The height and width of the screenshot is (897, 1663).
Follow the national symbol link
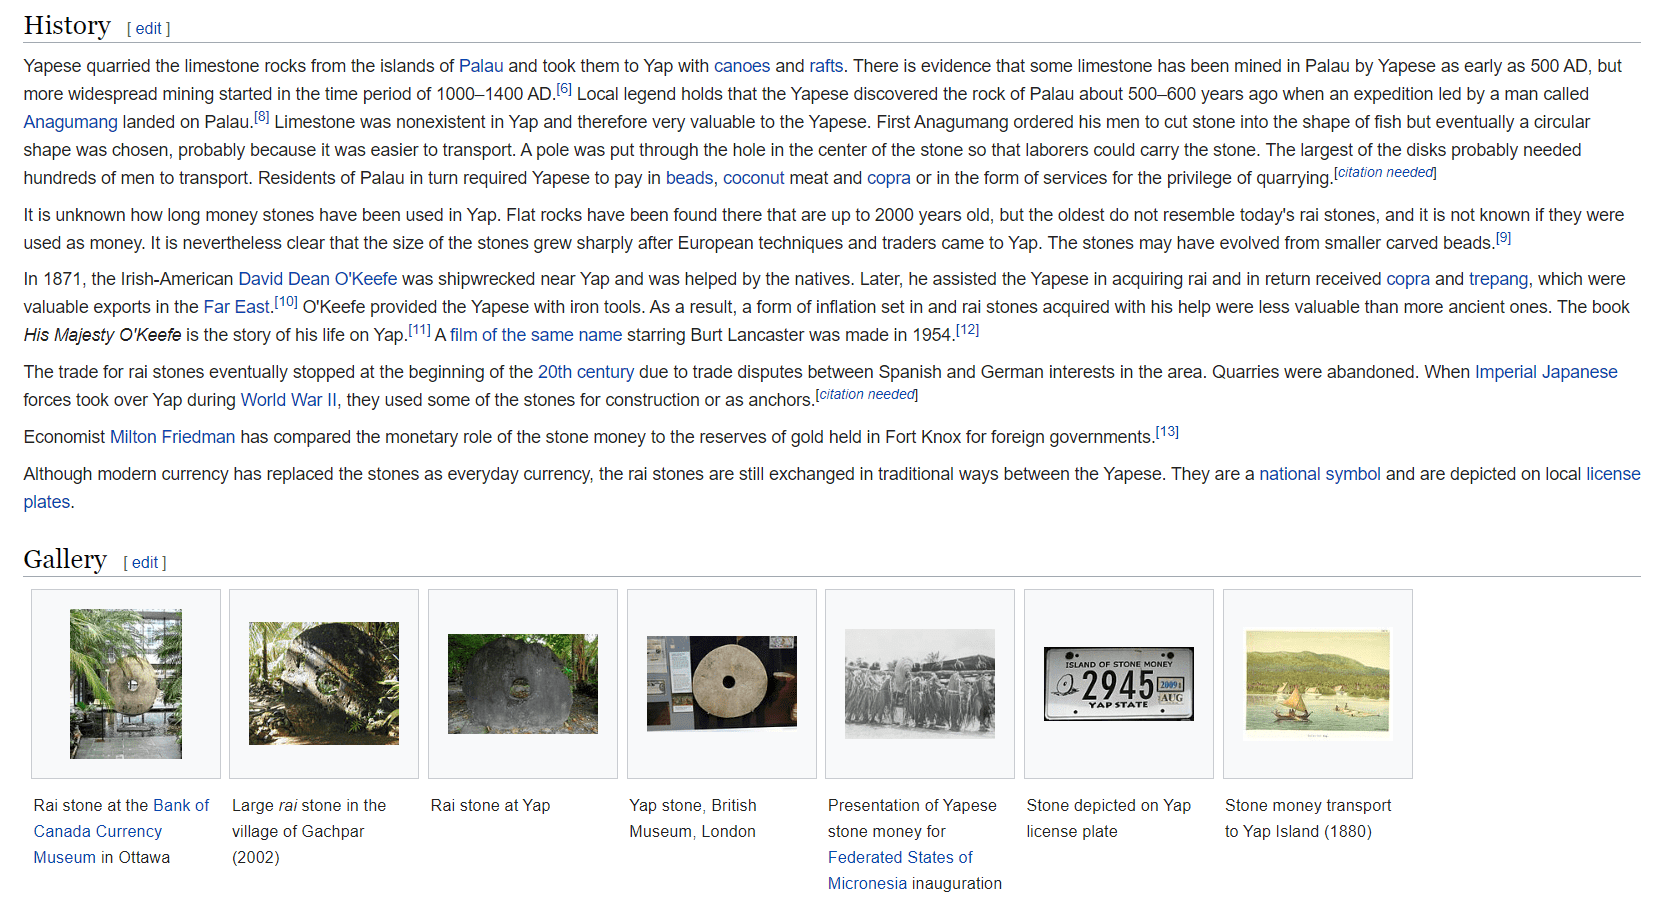tap(1319, 474)
